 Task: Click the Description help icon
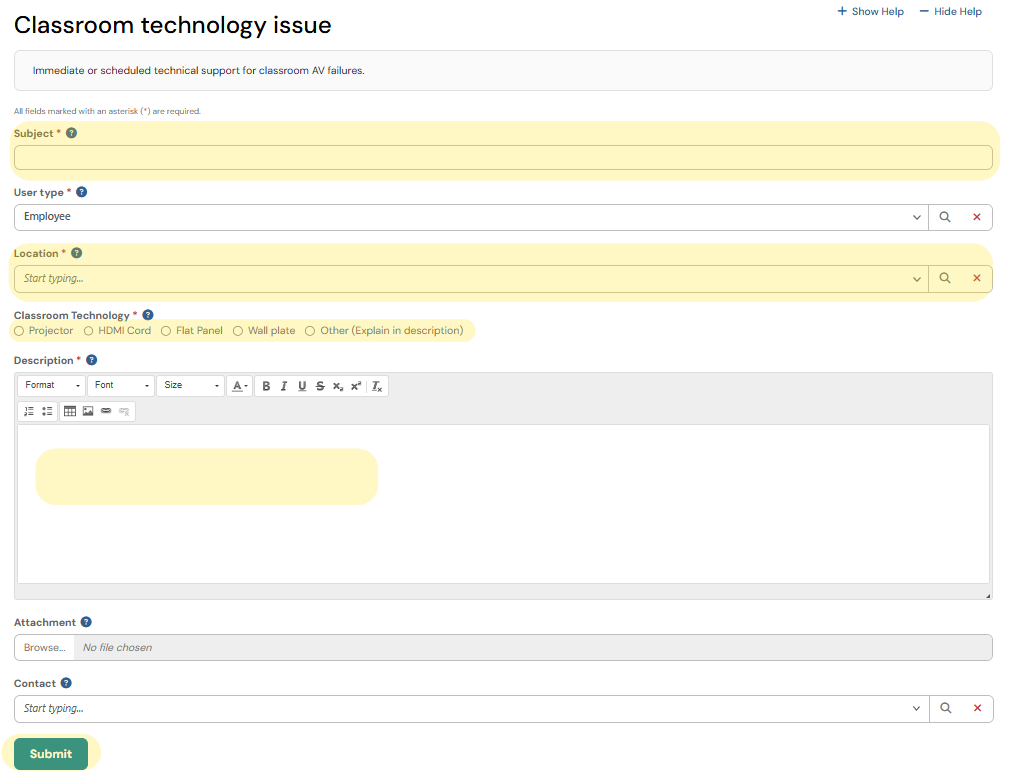(x=92, y=360)
